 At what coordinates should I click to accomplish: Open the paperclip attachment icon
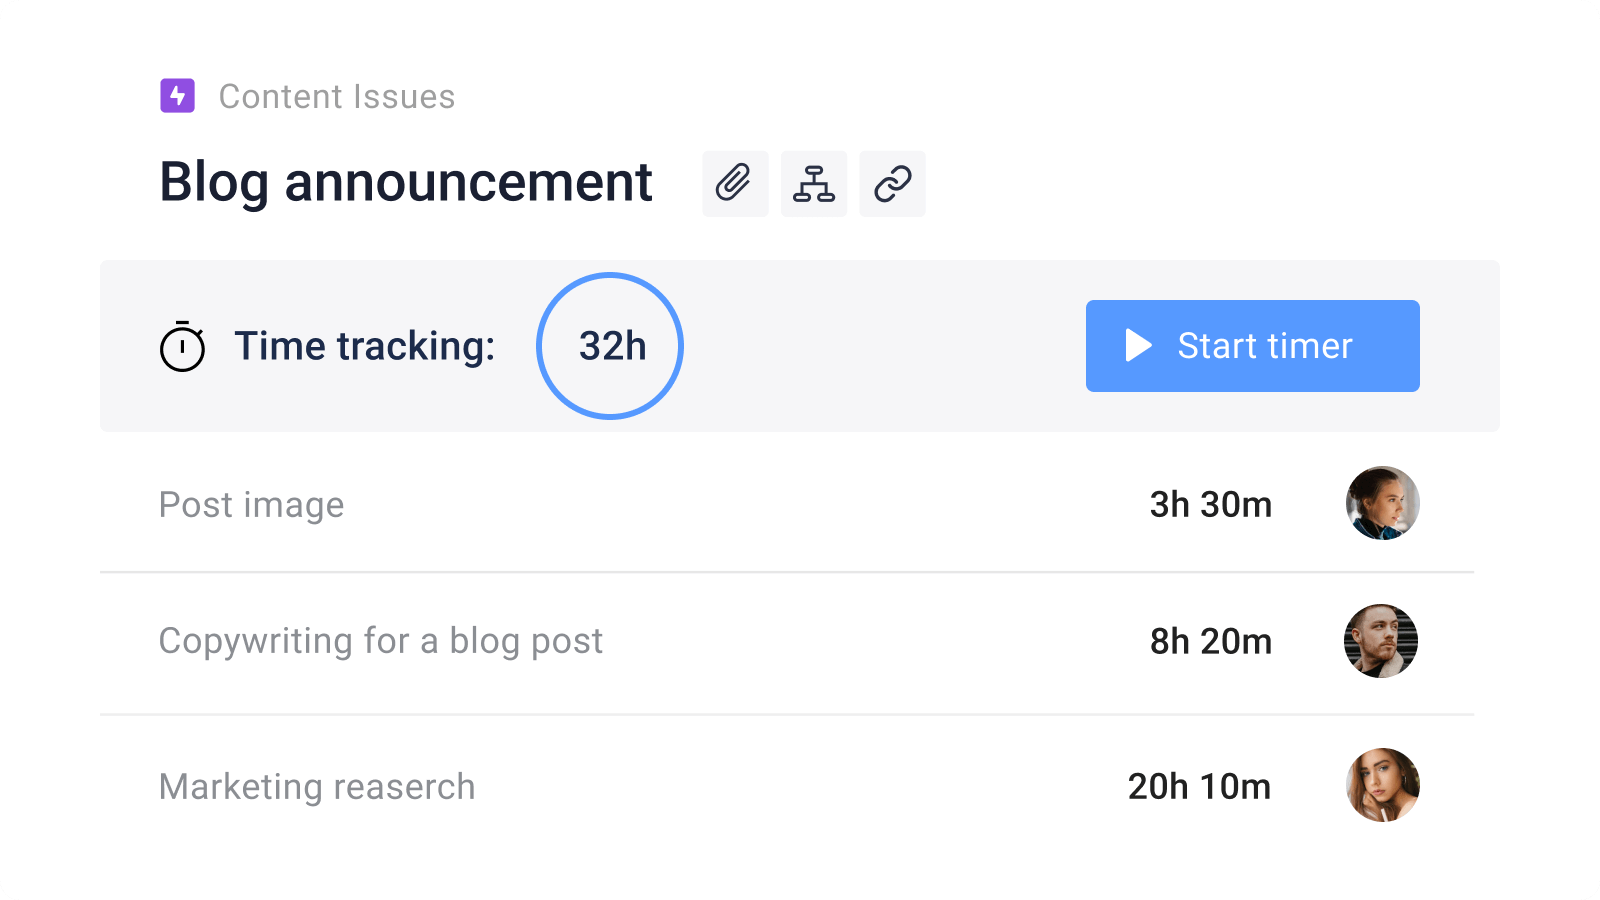click(x=735, y=184)
